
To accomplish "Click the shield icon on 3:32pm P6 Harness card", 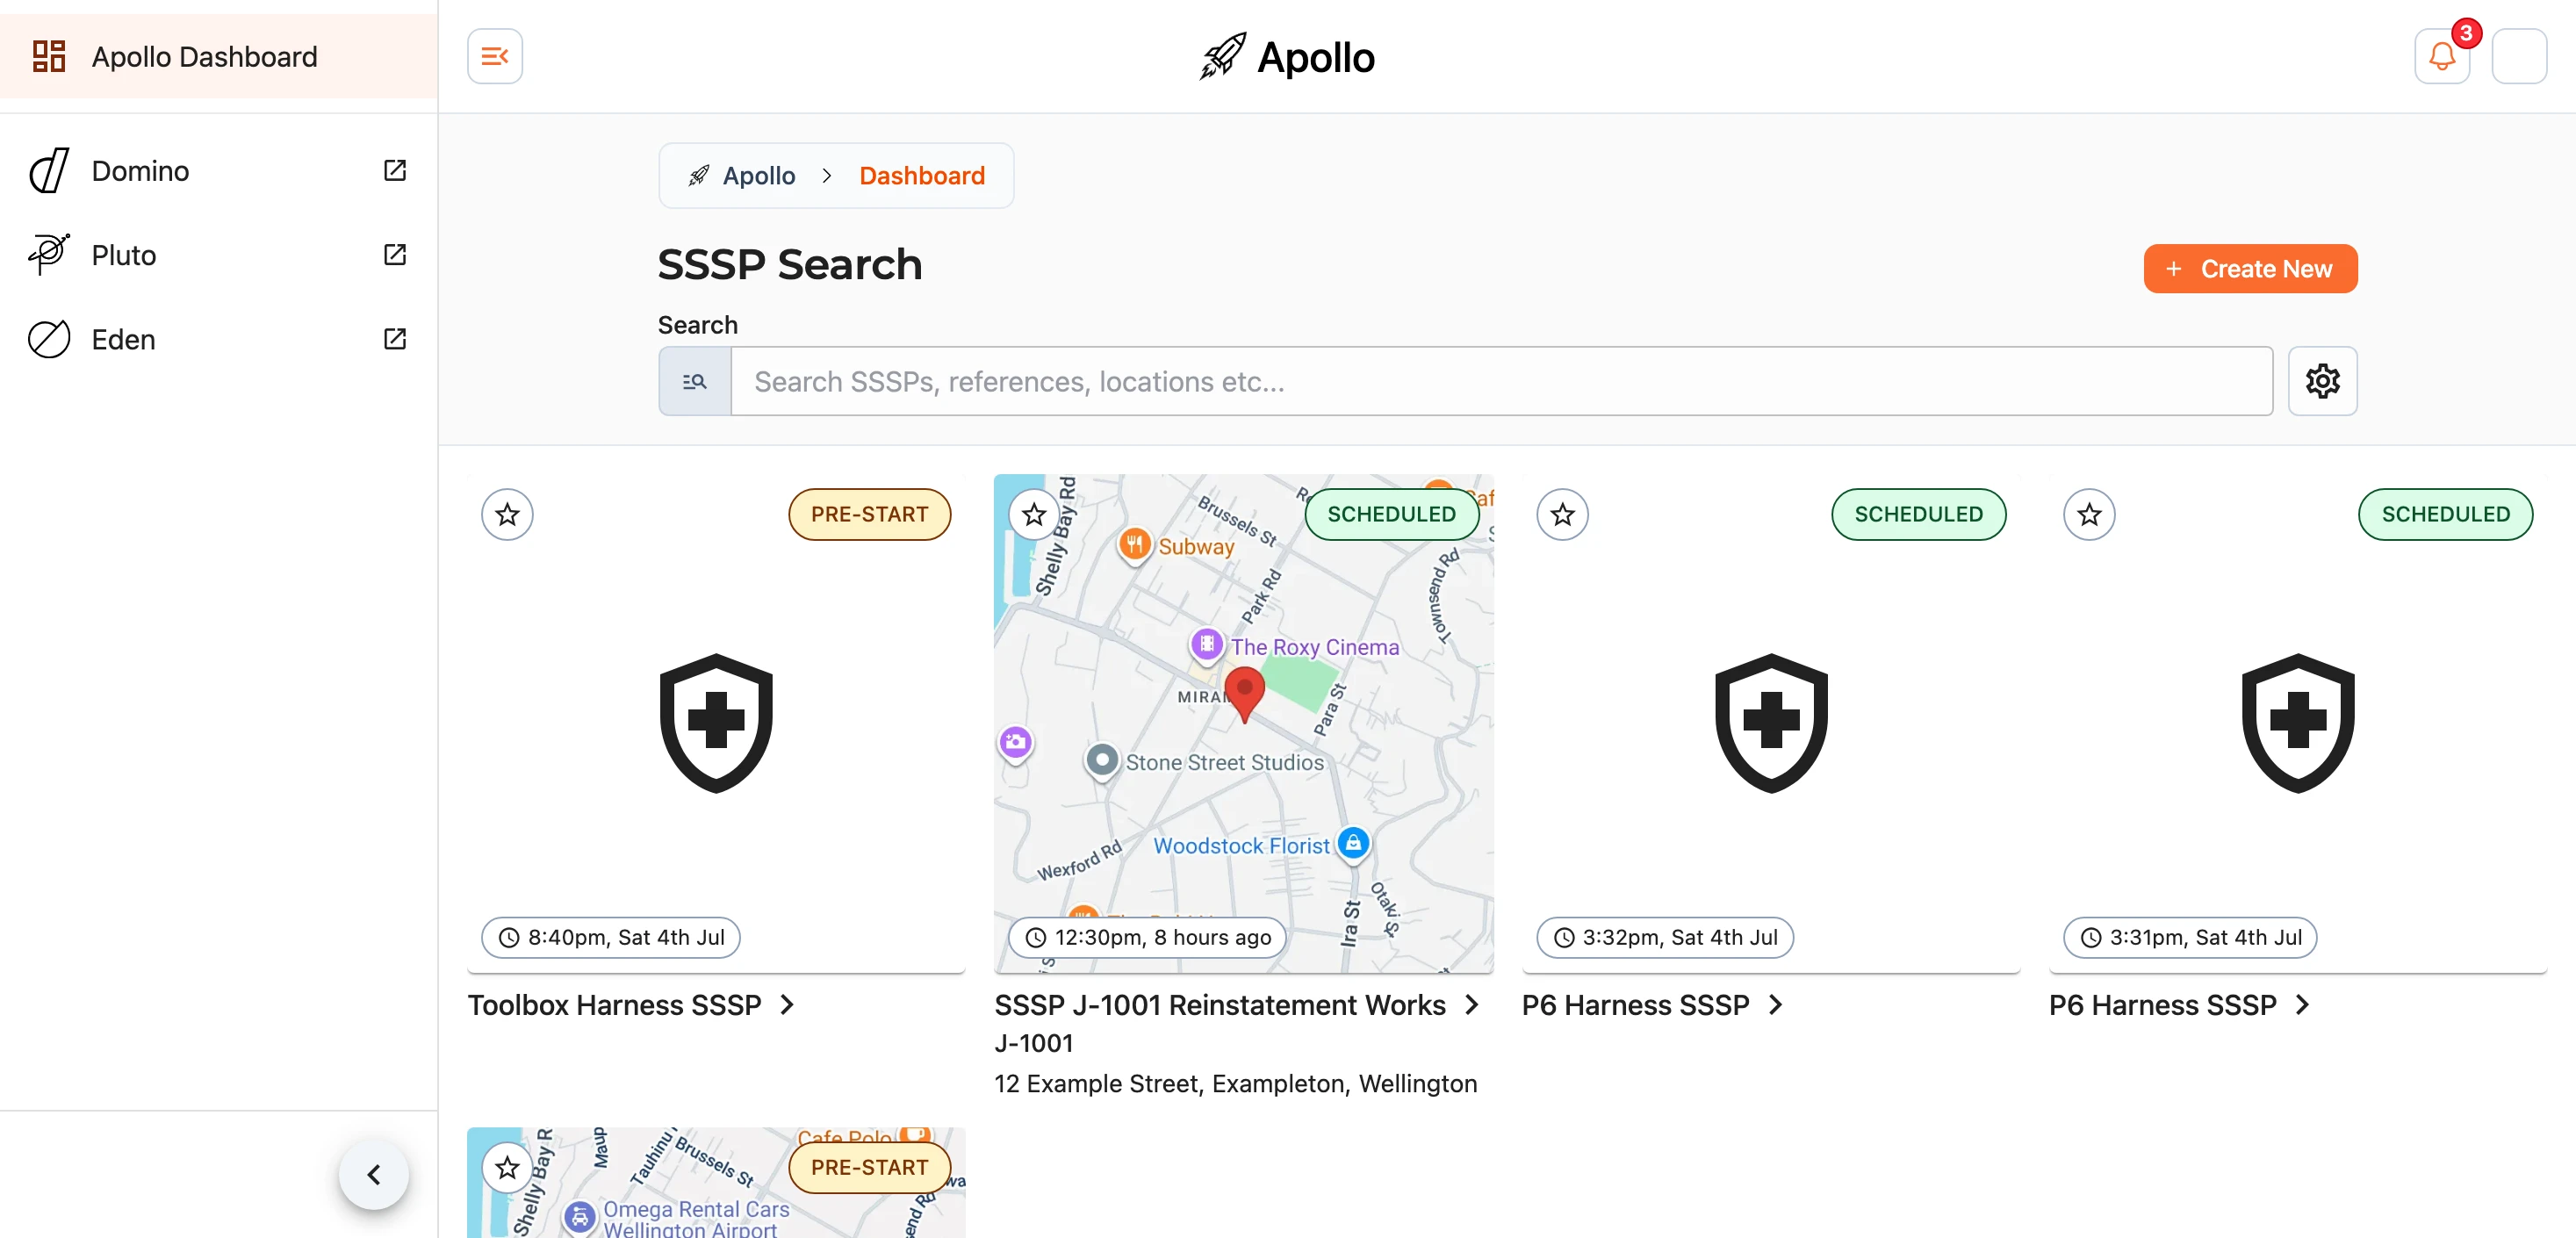I will coord(1771,723).
